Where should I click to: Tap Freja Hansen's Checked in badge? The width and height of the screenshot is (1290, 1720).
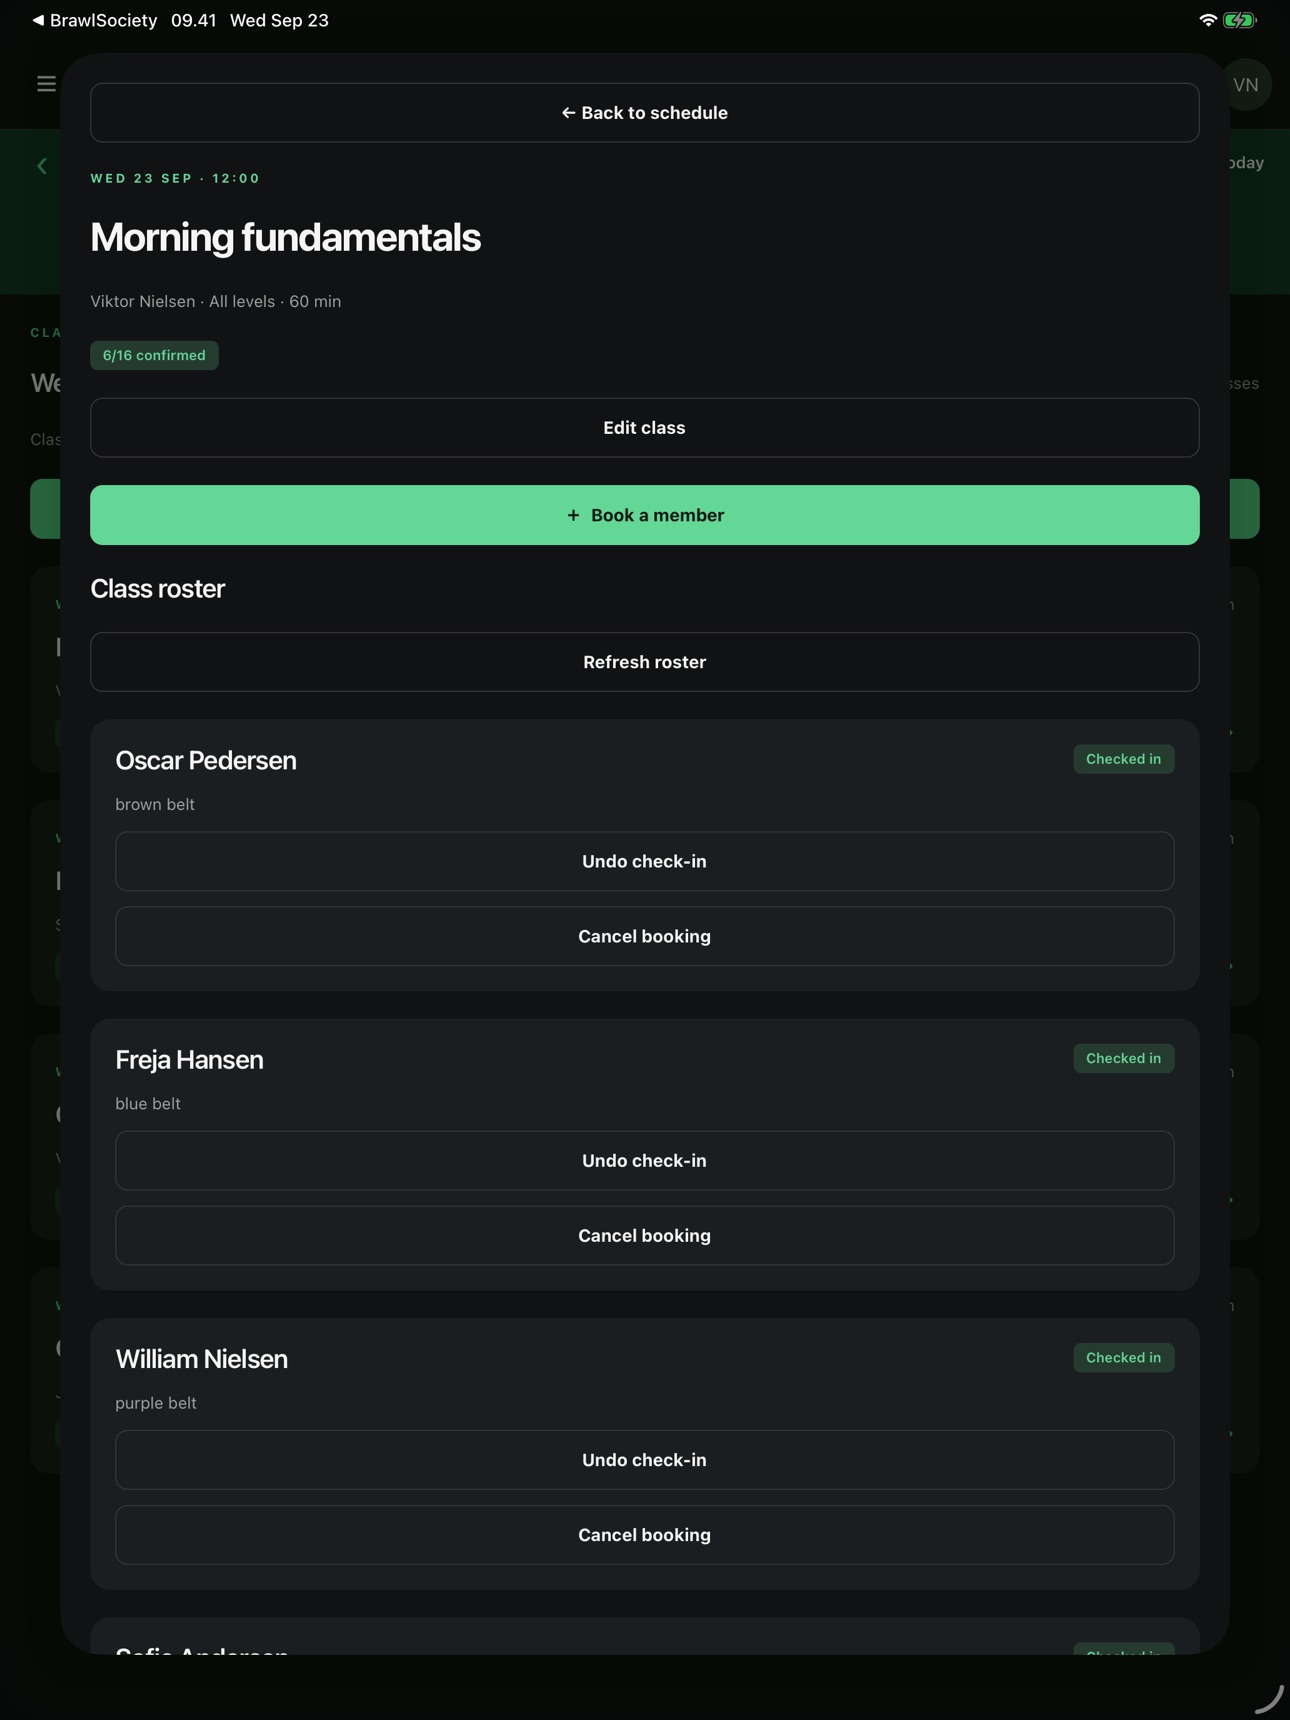coord(1123,1058)
